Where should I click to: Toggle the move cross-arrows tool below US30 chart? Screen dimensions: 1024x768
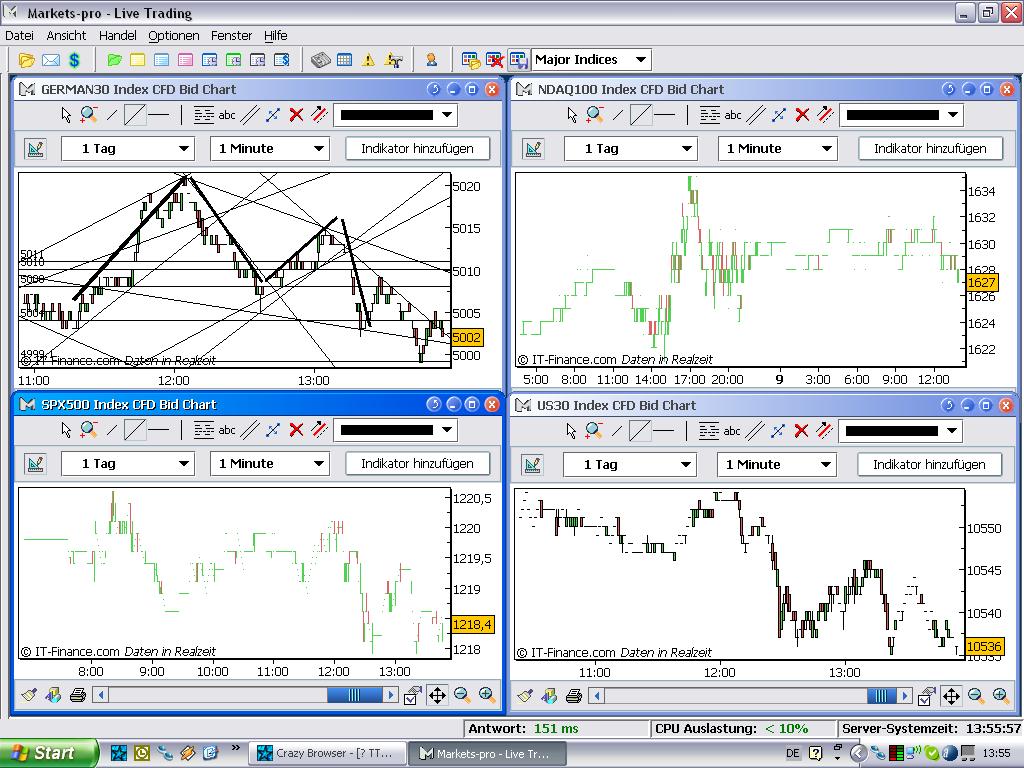point(951,696)
